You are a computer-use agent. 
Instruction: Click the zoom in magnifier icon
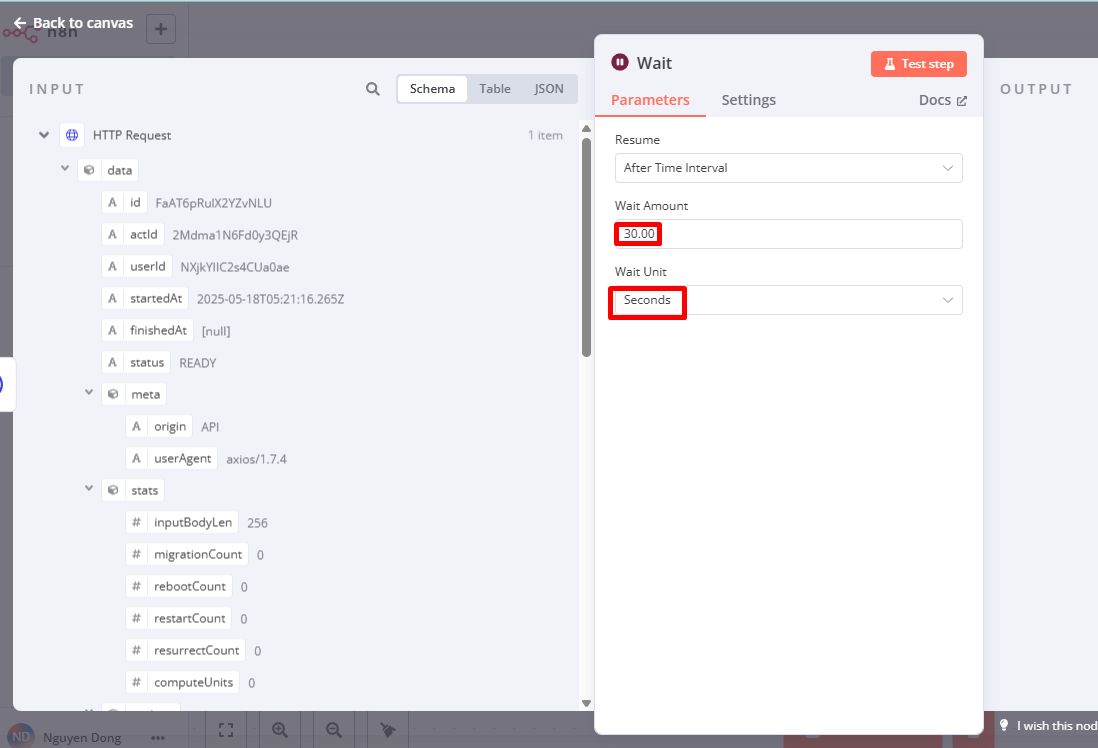tap(280, 730)
